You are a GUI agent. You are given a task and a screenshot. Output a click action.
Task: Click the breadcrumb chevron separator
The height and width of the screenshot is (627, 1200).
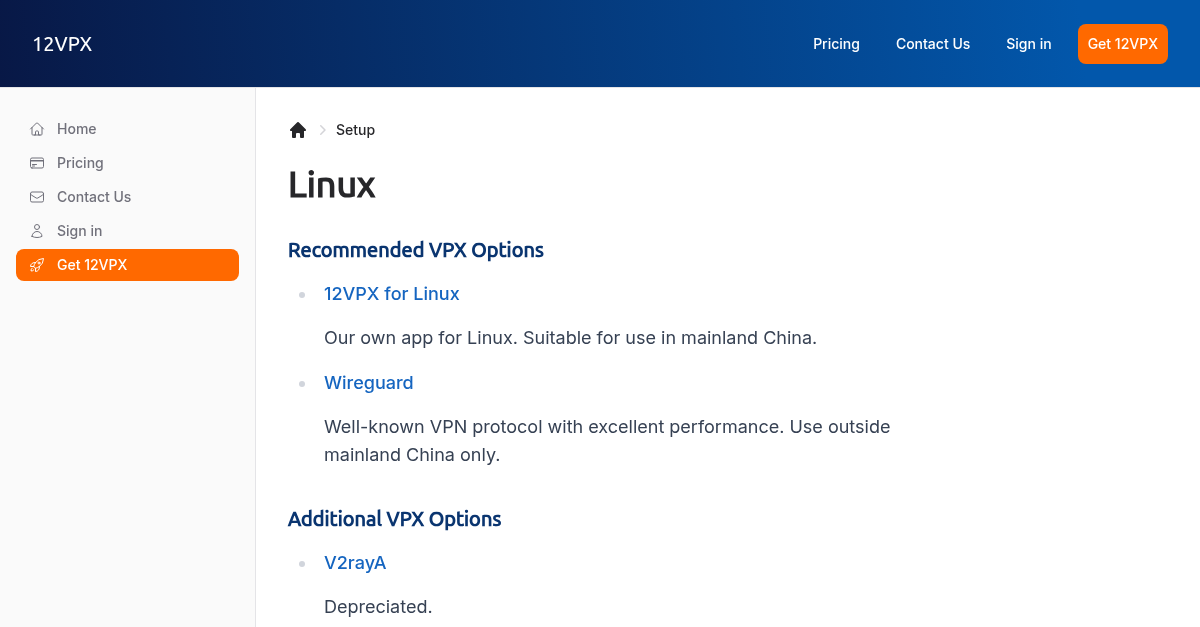[322, 130]
